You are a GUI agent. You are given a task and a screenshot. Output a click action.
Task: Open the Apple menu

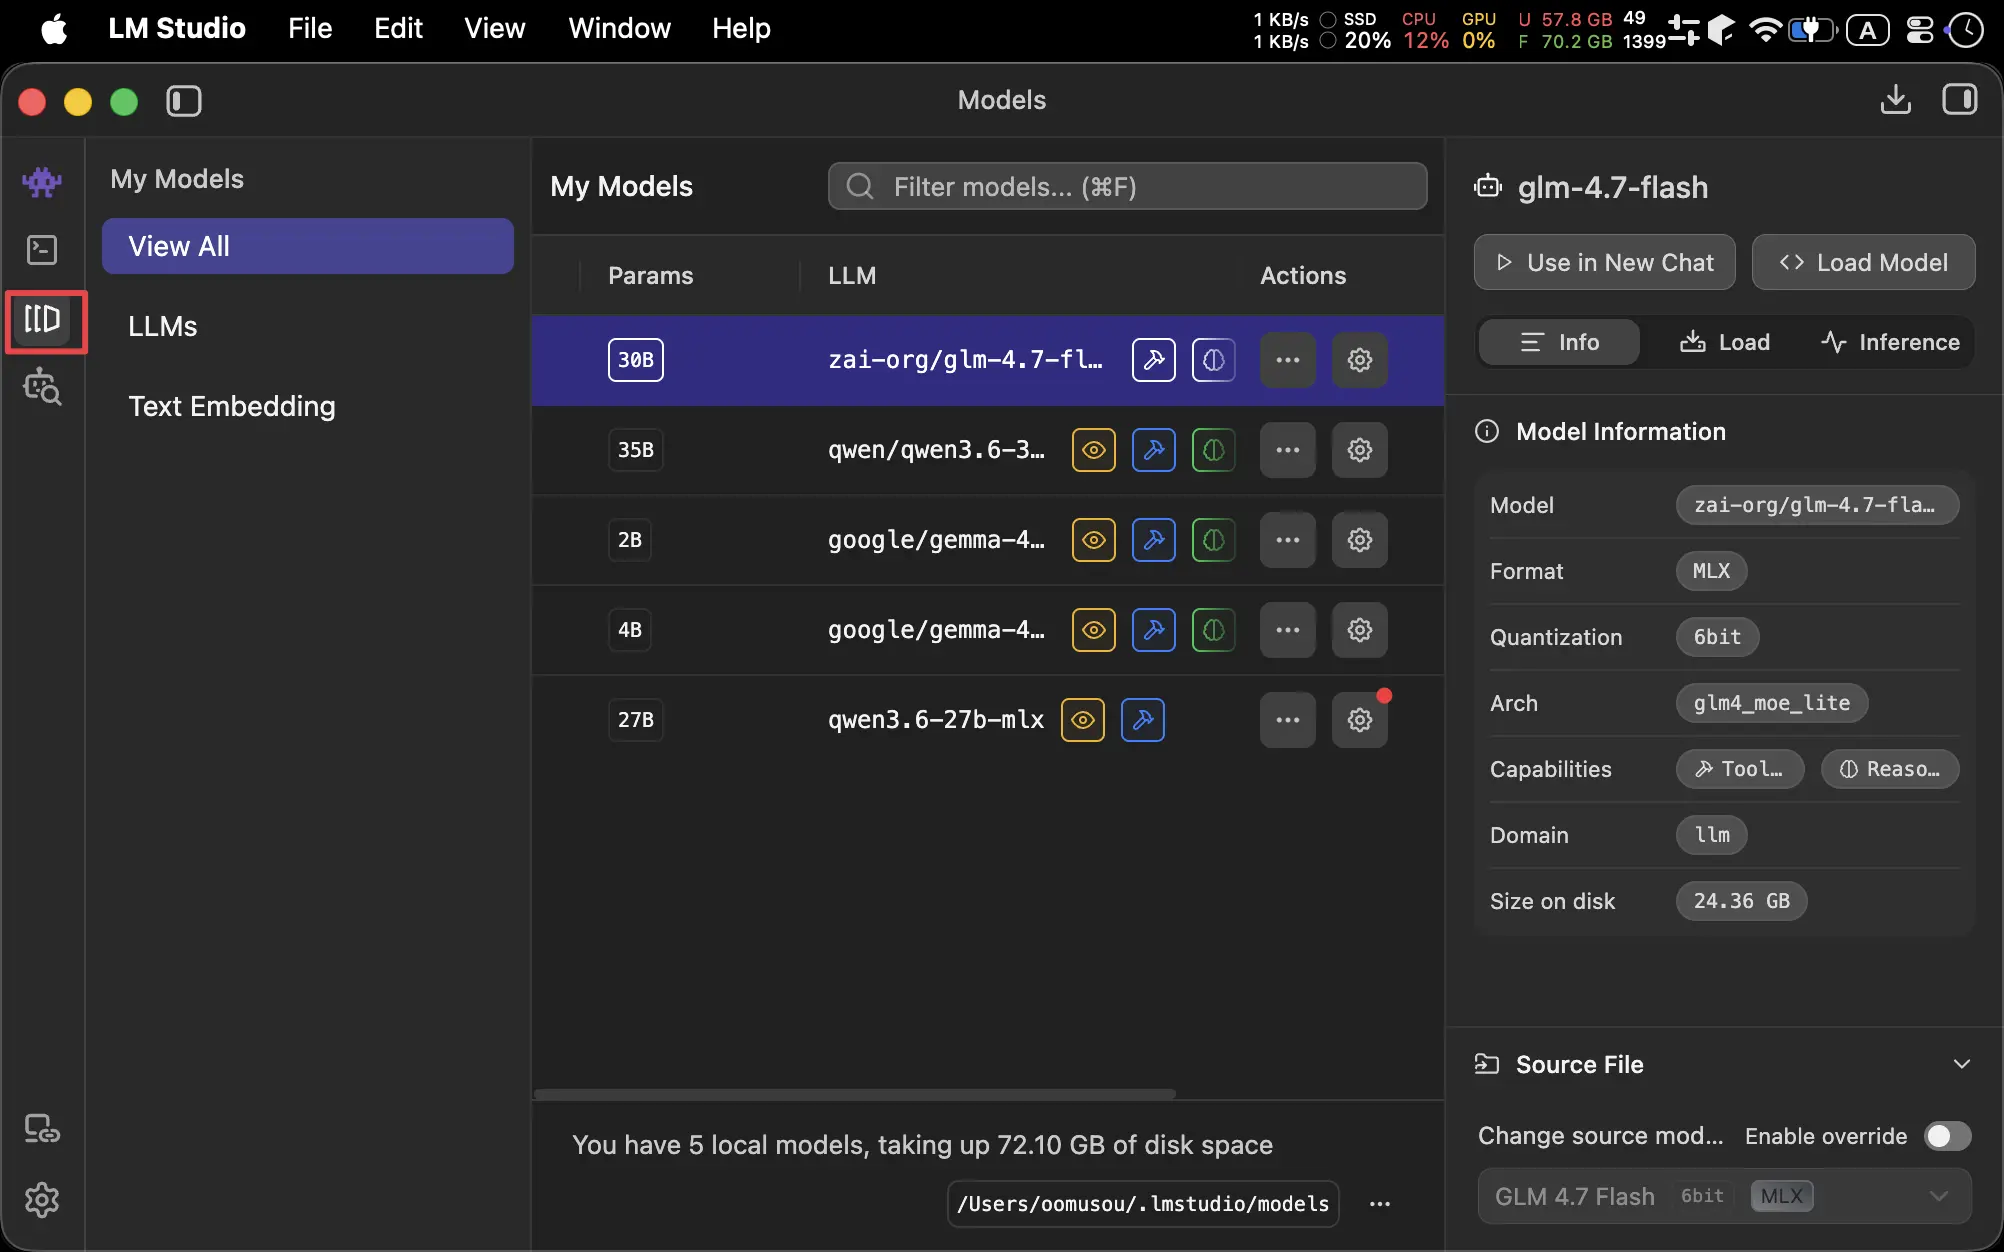[x=54, y=28]
